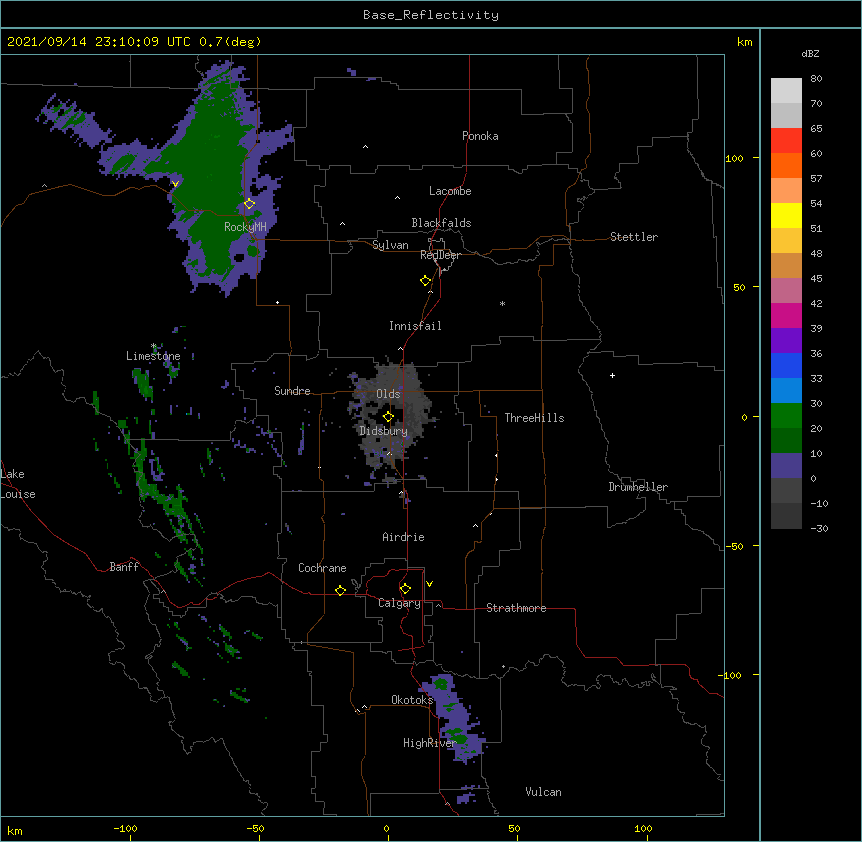Click the Lacombe city label

tap(450, 191)
